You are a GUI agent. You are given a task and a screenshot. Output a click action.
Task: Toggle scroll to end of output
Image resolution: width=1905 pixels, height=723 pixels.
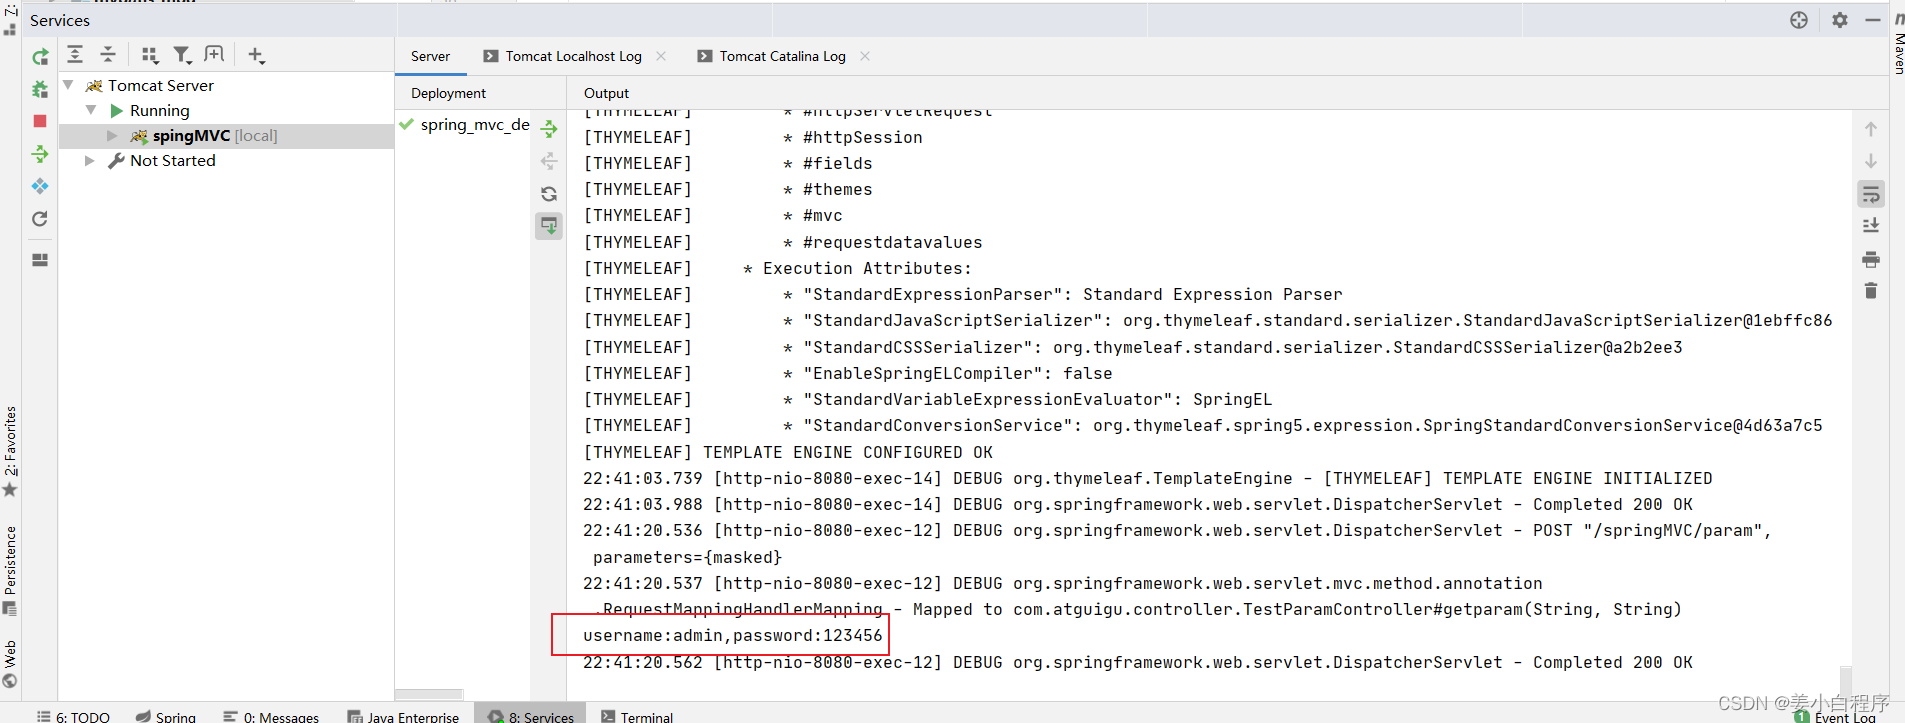click(x=1871, y=226)
